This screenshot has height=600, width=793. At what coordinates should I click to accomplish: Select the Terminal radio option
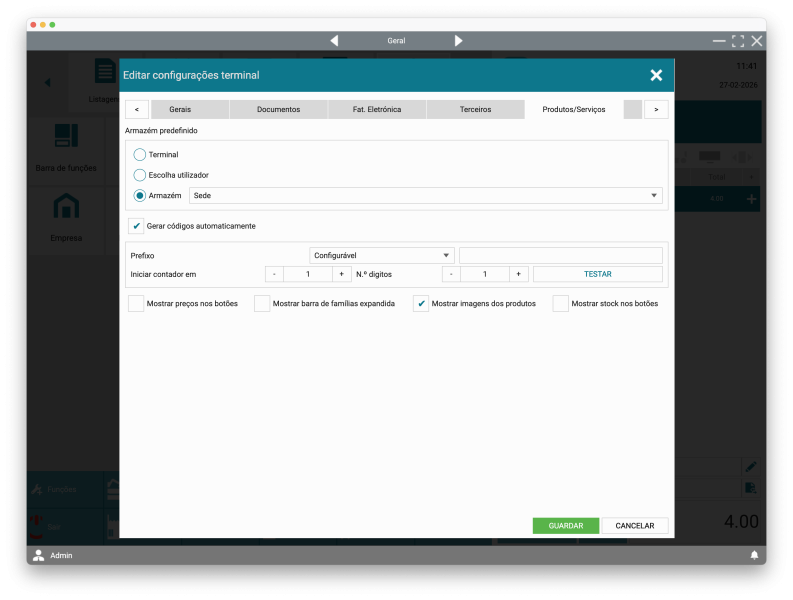point(140,155)
